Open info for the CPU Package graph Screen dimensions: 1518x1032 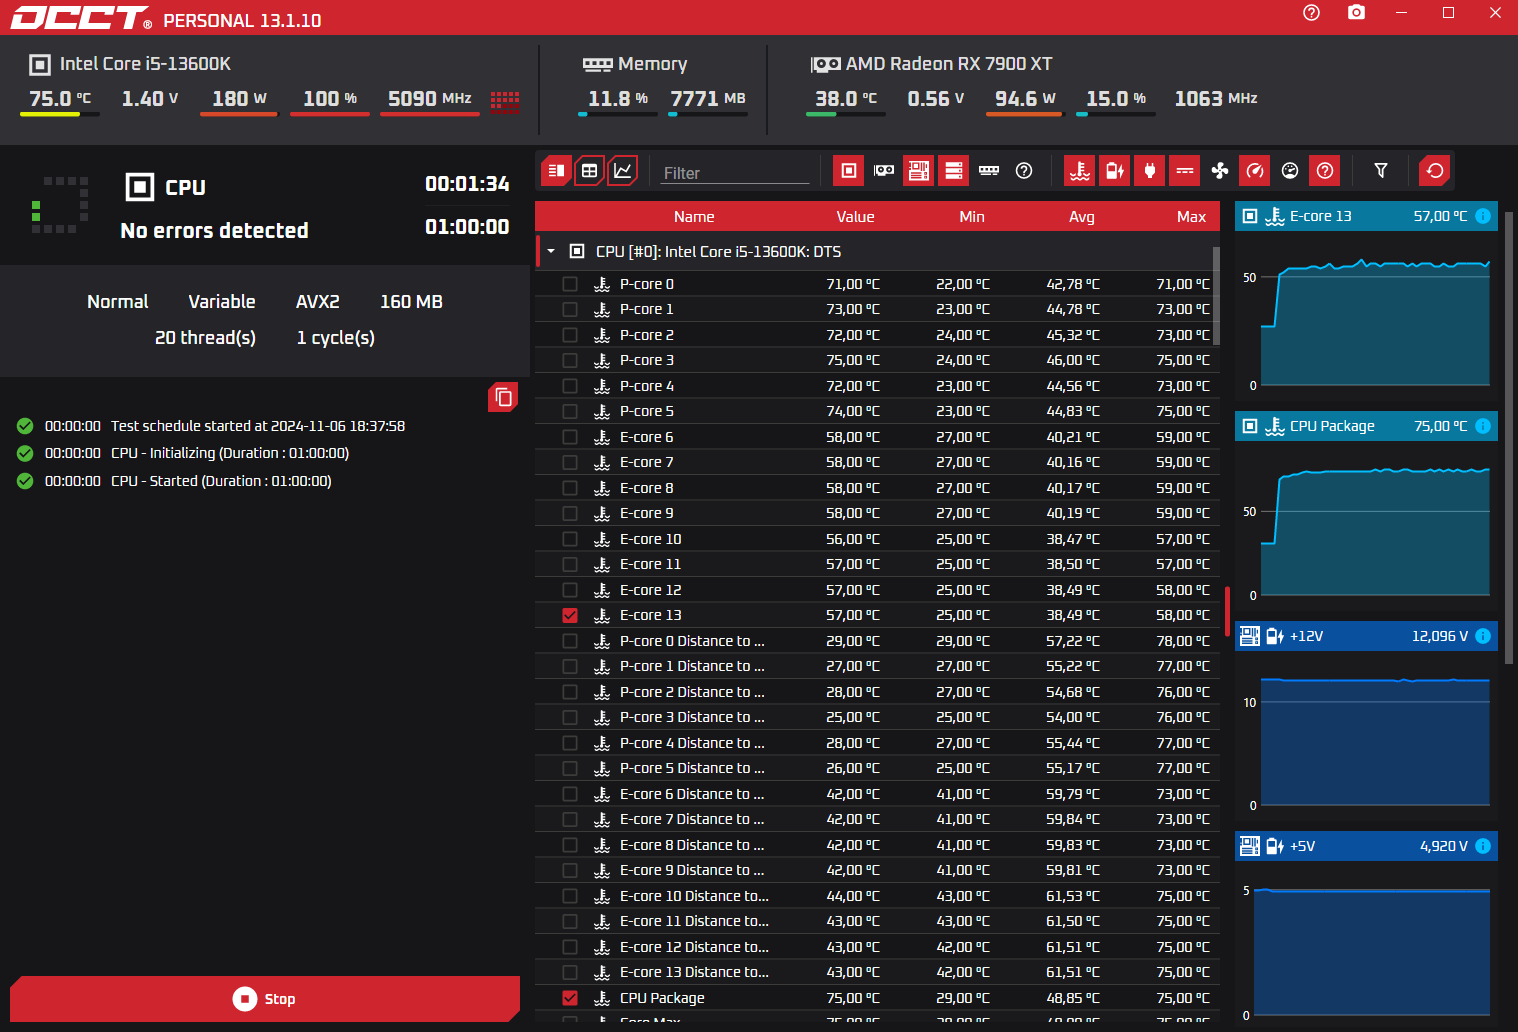(x=1483, y=426)
